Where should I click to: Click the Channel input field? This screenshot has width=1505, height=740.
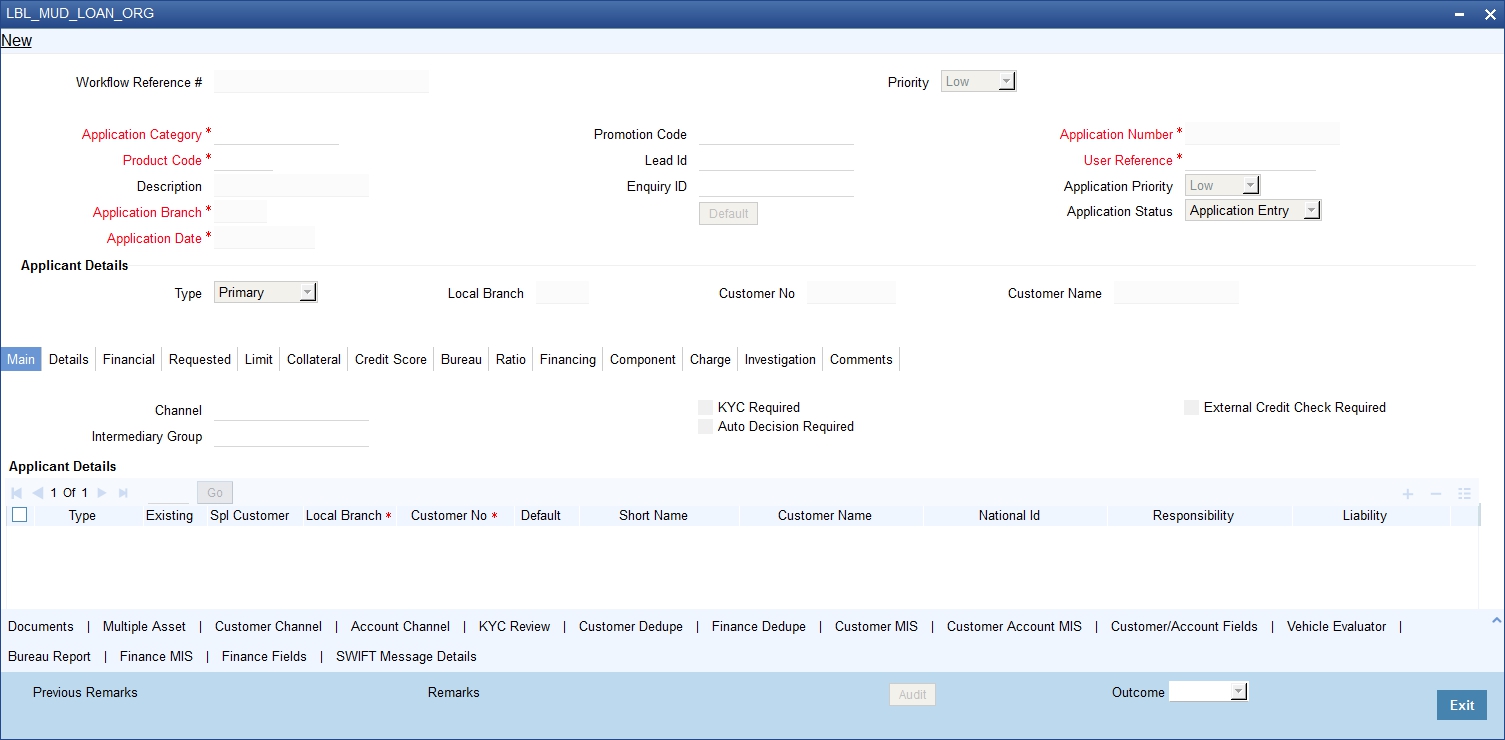pyautogui.click(x=291, y=410)
